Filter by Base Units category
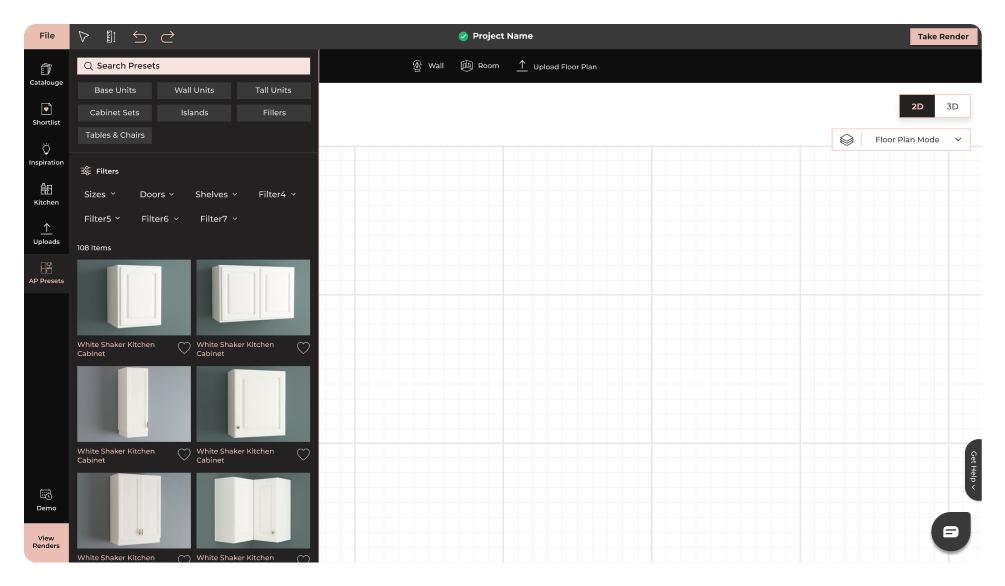The width and height of the screenshot is (1005, 586). pyautogui.click(x=115, y=90)
